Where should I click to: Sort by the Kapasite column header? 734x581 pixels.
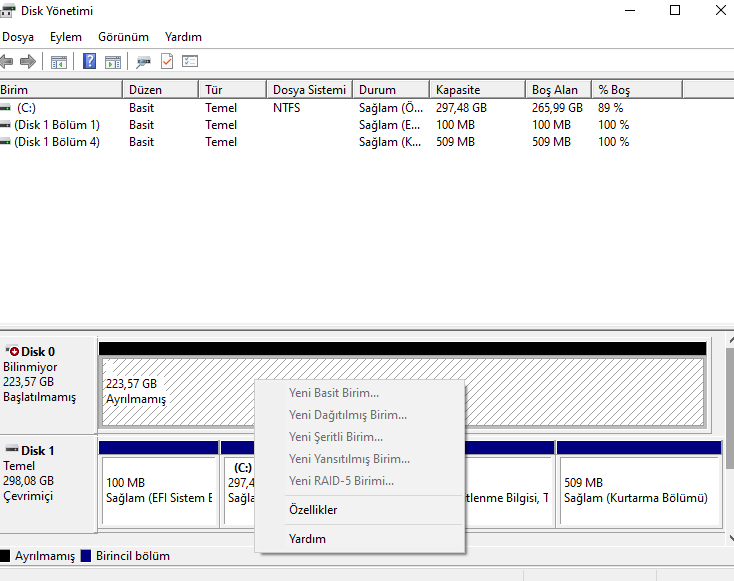pos(477,89)
